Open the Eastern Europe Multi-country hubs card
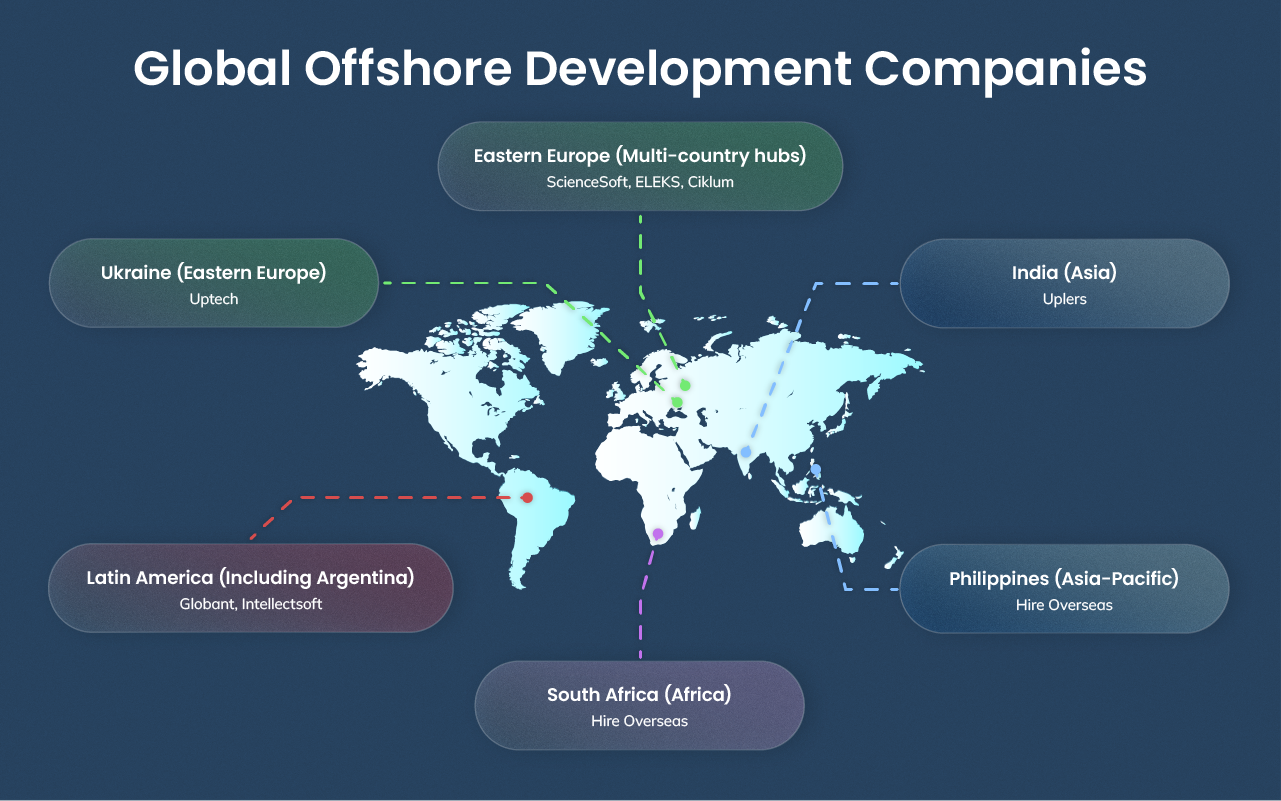The image size is (1281, 801). 639,166
